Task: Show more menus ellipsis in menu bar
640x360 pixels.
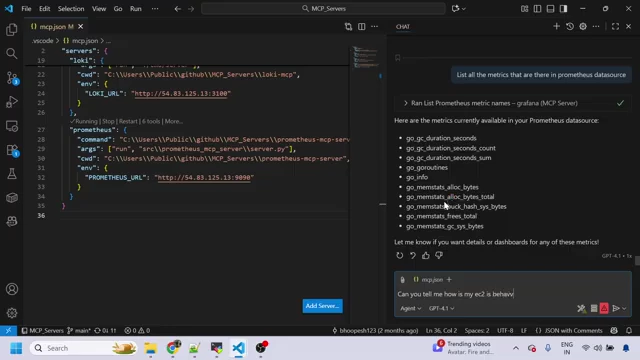Action: tap(155, 9)
